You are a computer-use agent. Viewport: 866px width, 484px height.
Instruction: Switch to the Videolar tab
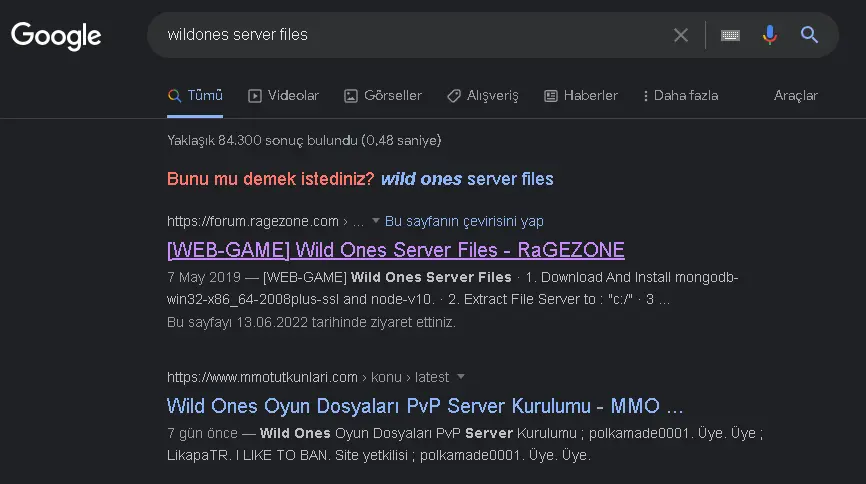point(283,96)
